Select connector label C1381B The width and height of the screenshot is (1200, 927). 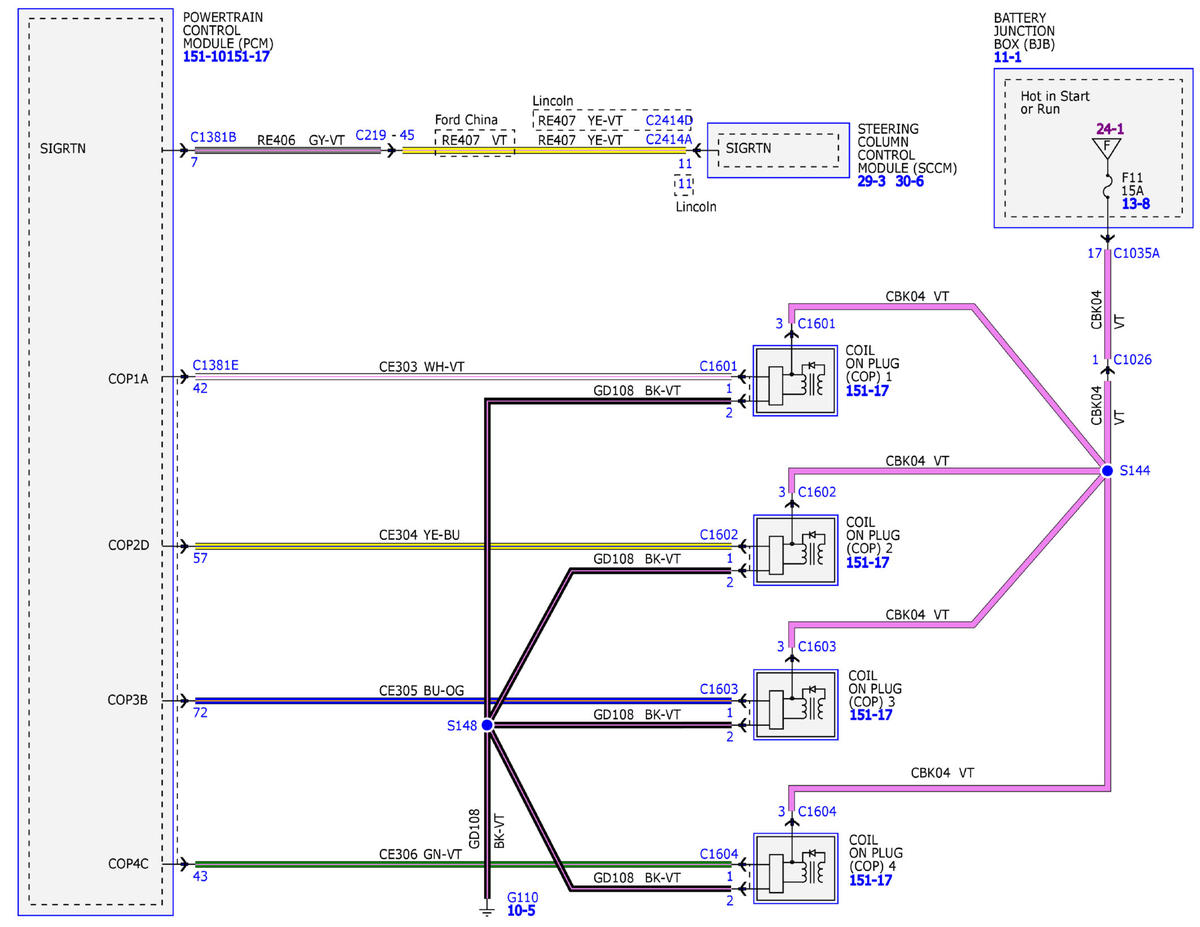tap(213, 138)
